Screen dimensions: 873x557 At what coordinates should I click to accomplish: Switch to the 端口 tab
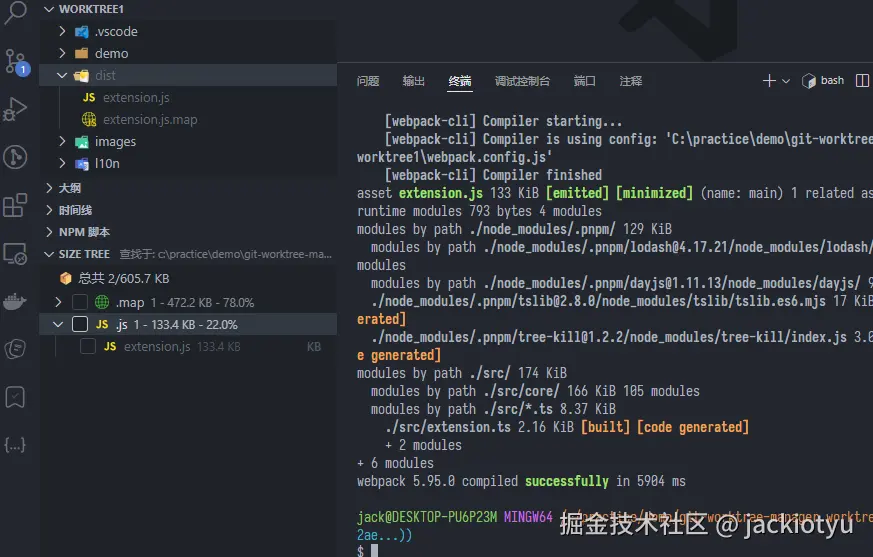click(x=585, y=81)
